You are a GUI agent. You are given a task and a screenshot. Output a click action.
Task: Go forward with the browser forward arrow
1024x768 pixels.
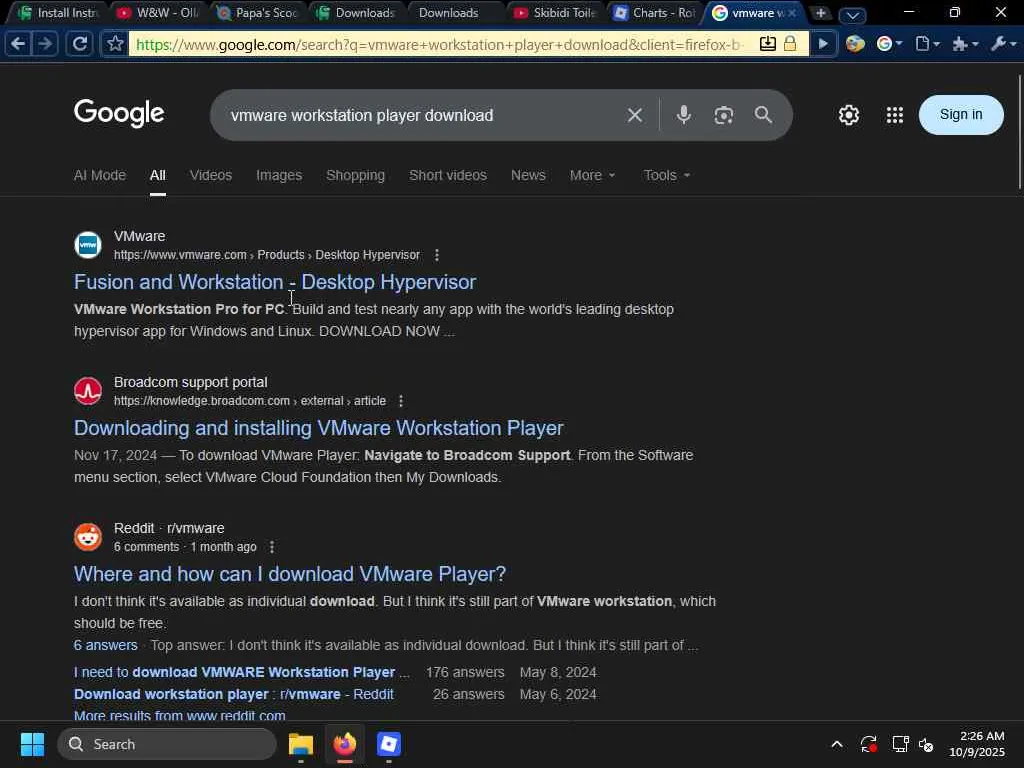(45, 44)
